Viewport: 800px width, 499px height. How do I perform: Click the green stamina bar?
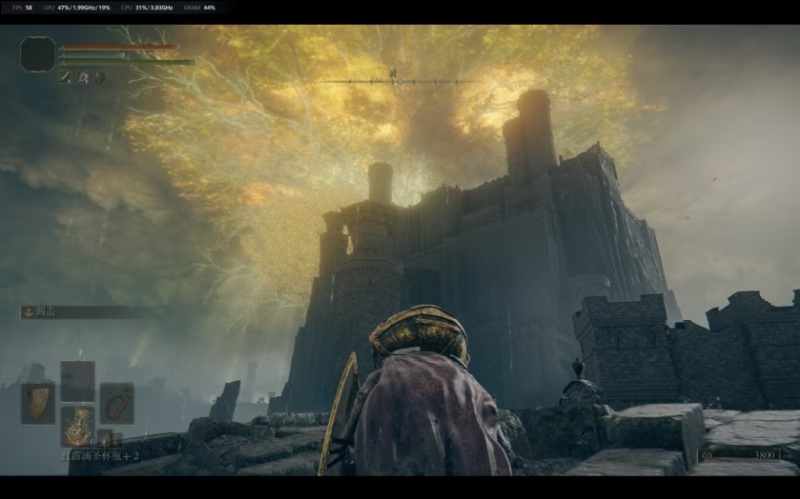128,62
